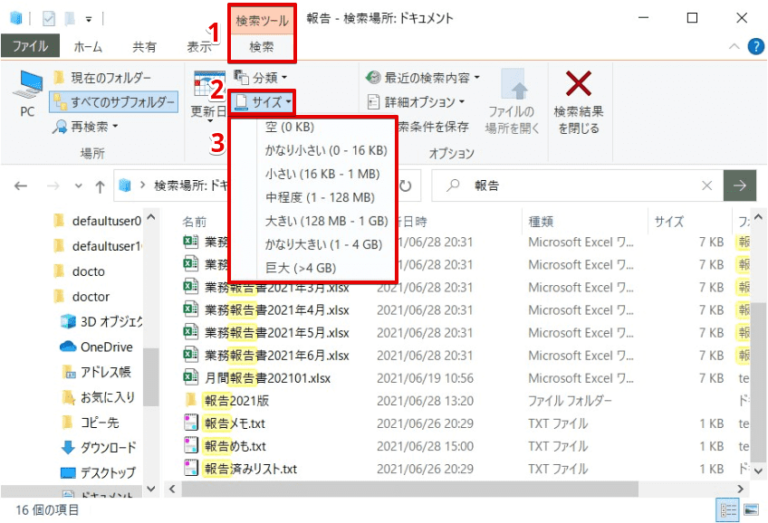Select 報告めも.txt file

click(225, 446)
